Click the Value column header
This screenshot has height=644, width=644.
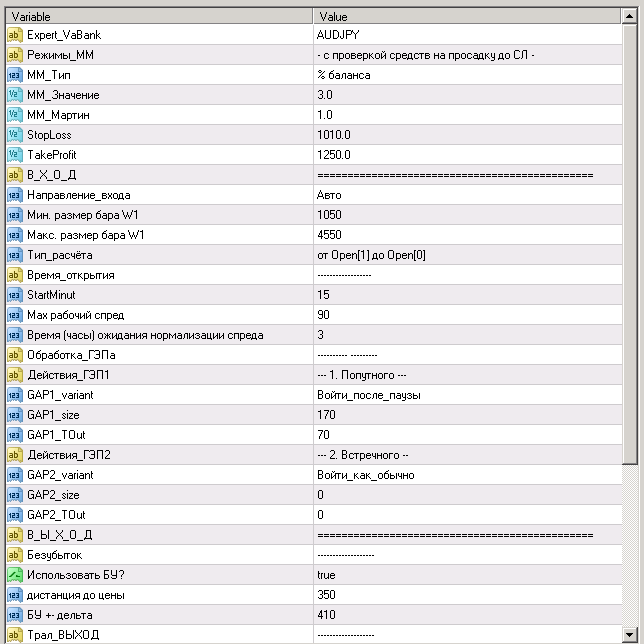tap(467, 16)
